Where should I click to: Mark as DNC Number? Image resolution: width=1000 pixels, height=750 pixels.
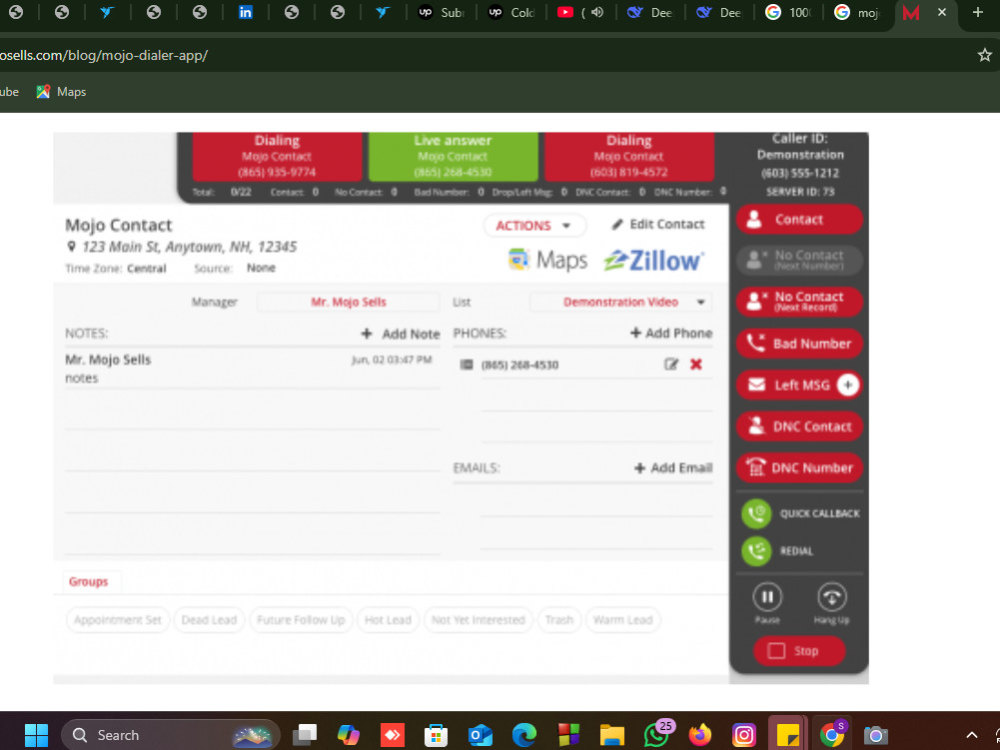pos(799,468)
